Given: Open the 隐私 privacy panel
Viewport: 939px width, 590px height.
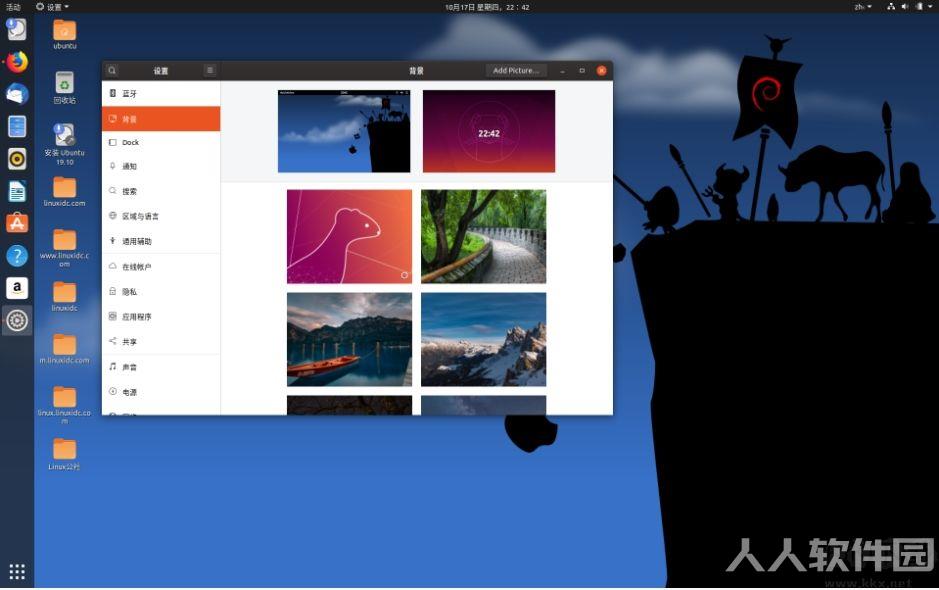Looking at the screenshot, I should click(161, 292).
